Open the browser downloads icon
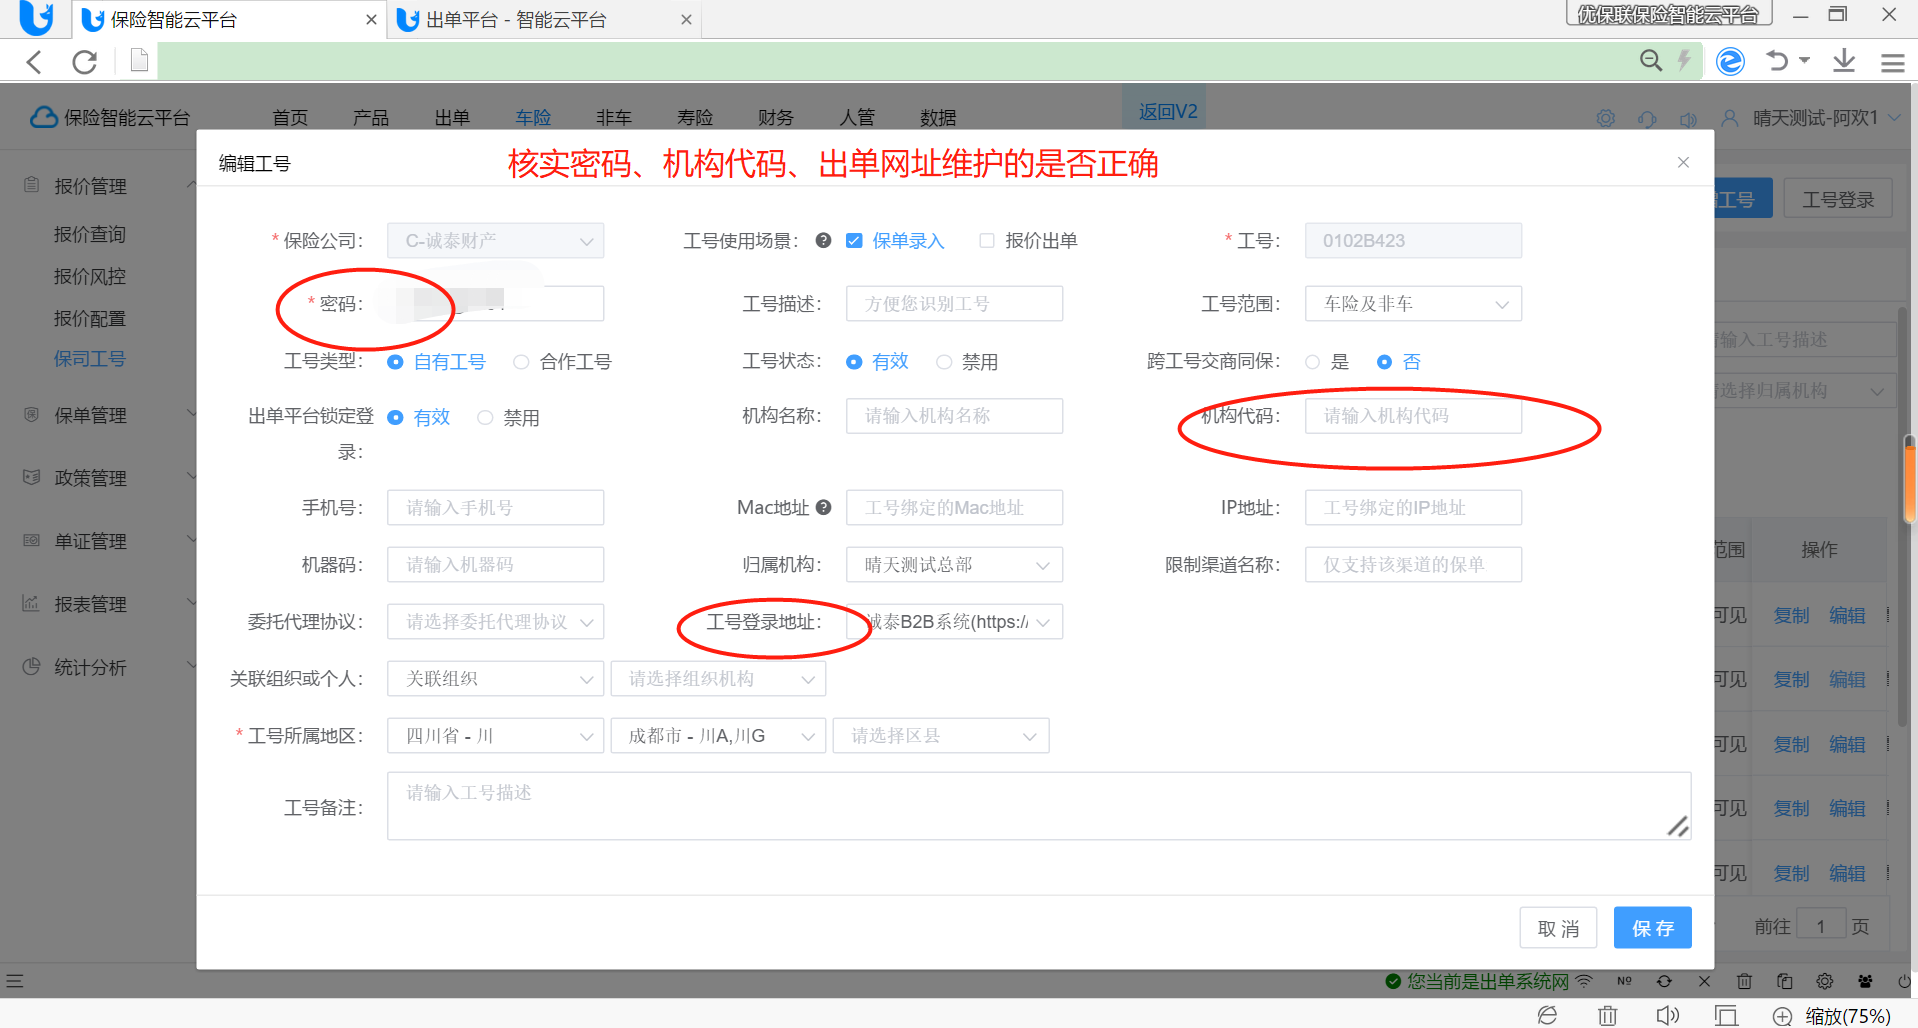This screenshot has height=1028, width=1918. click(x=1844, y=61)
